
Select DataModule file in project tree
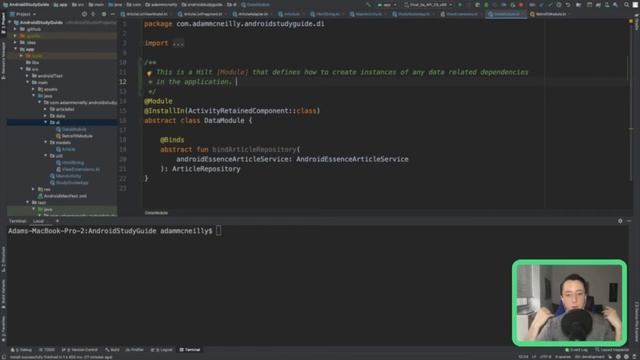point(71,129)
